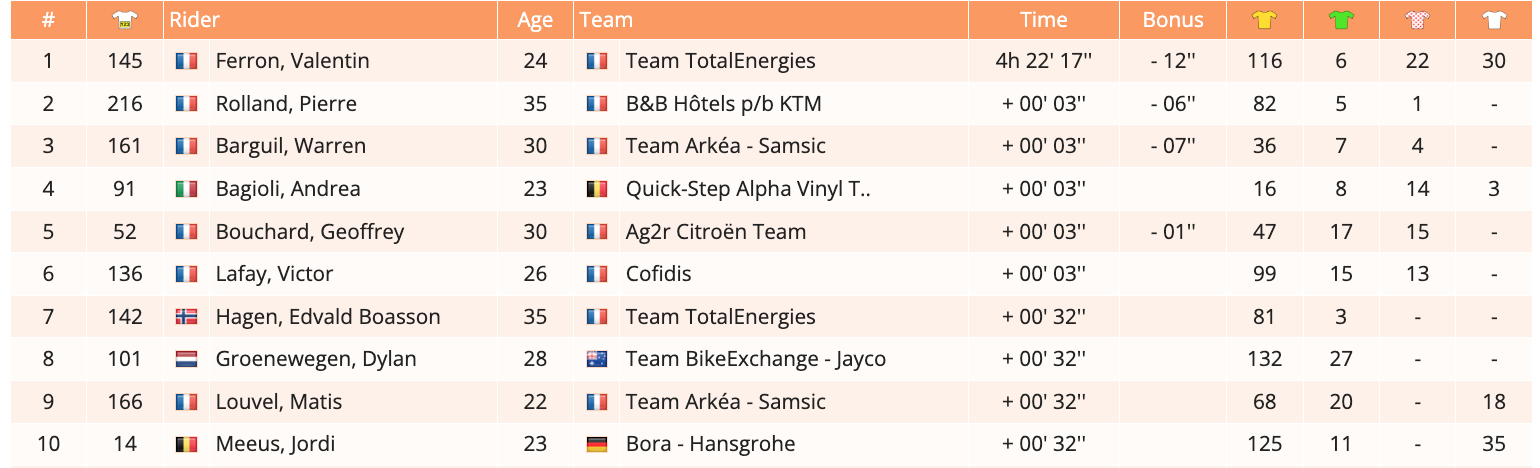
Task: Click the Australian flag beside Team BikeExchange - Jayco
Action: click(x=597, y=359)
